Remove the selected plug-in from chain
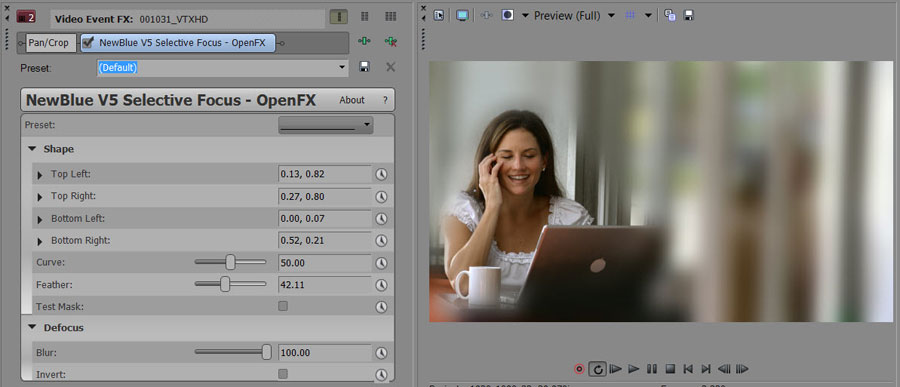 click(x=391, y=41)
